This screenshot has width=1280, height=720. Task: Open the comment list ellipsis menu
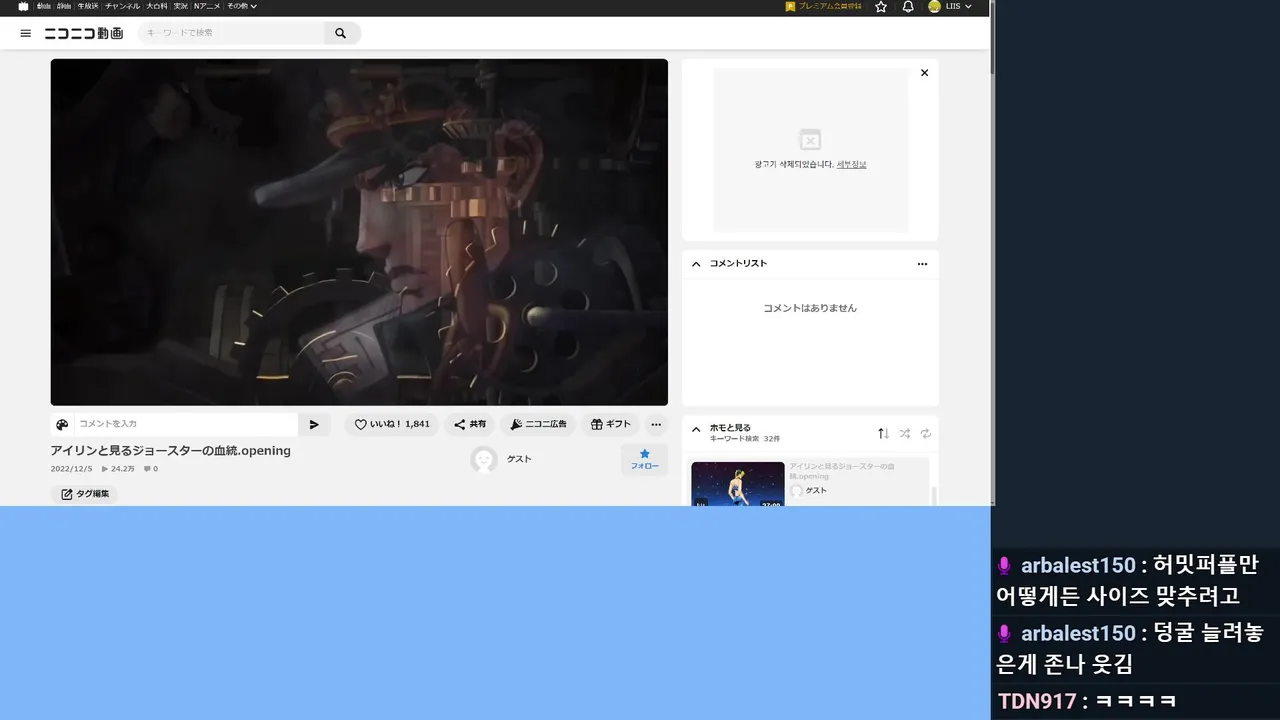pyautogui.click(x=922, y=264)
